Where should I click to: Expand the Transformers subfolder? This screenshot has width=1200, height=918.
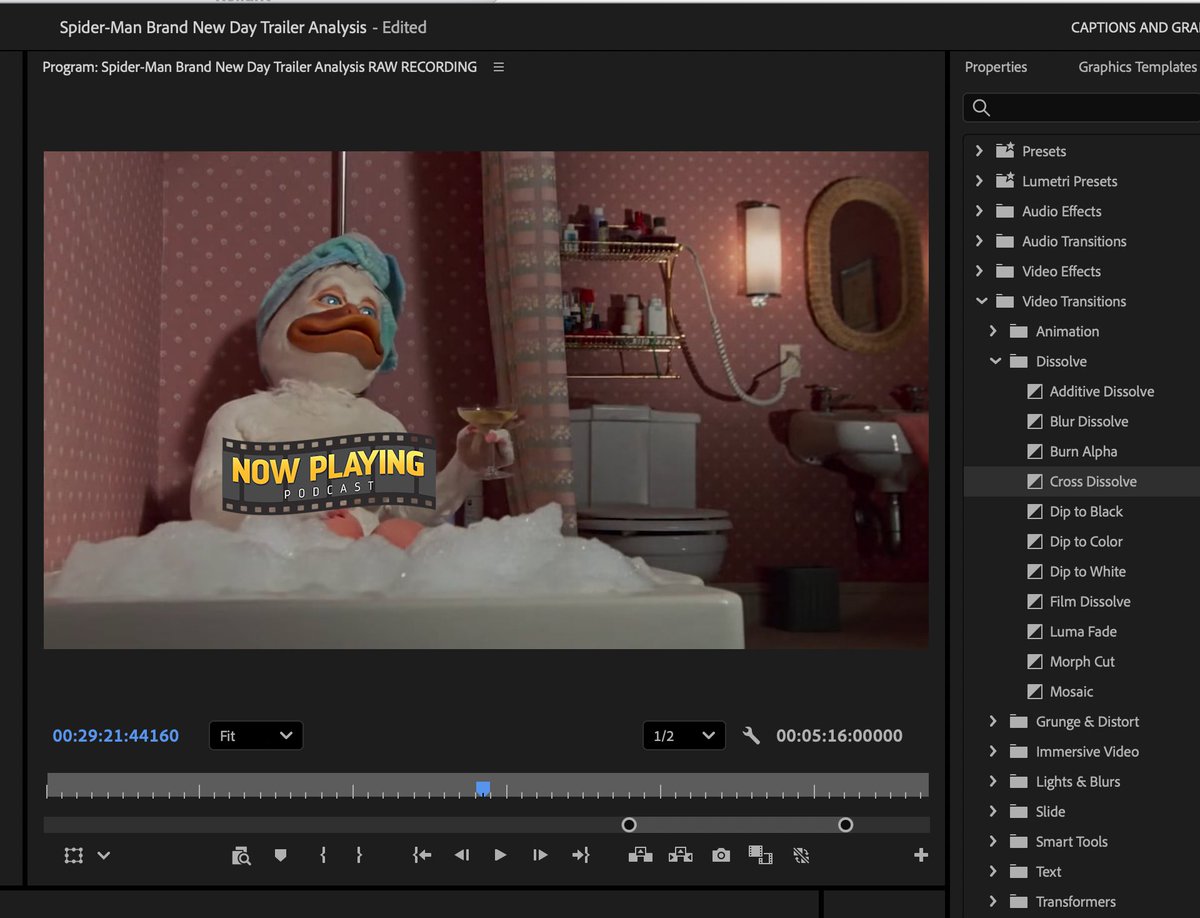click(994, 901)
